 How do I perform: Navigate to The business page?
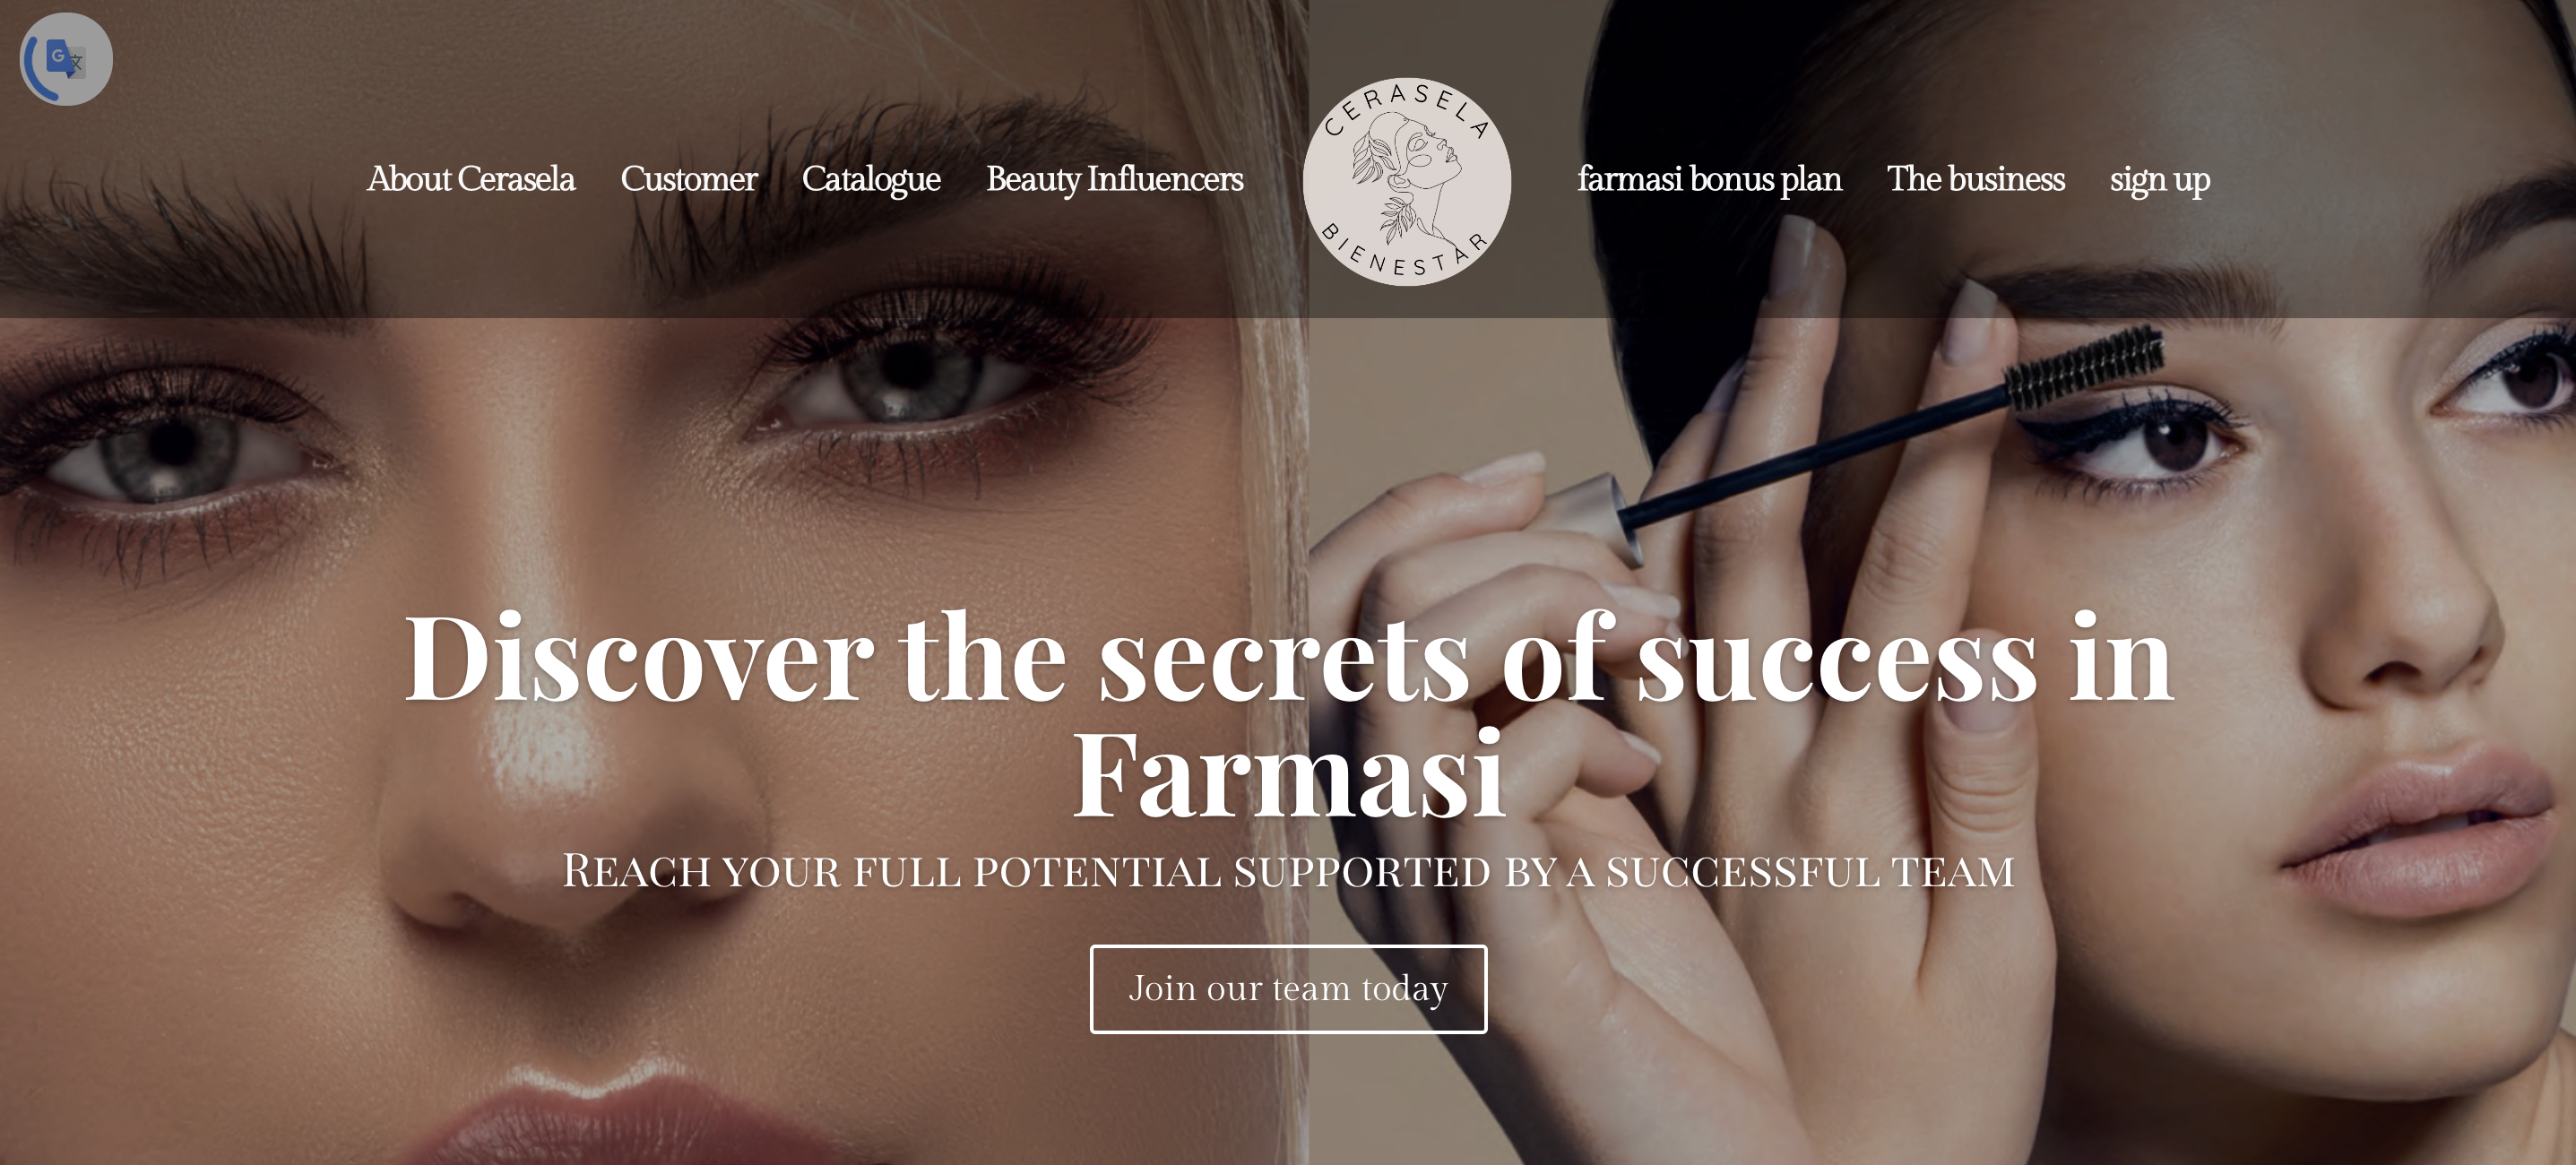[1975, 179]
